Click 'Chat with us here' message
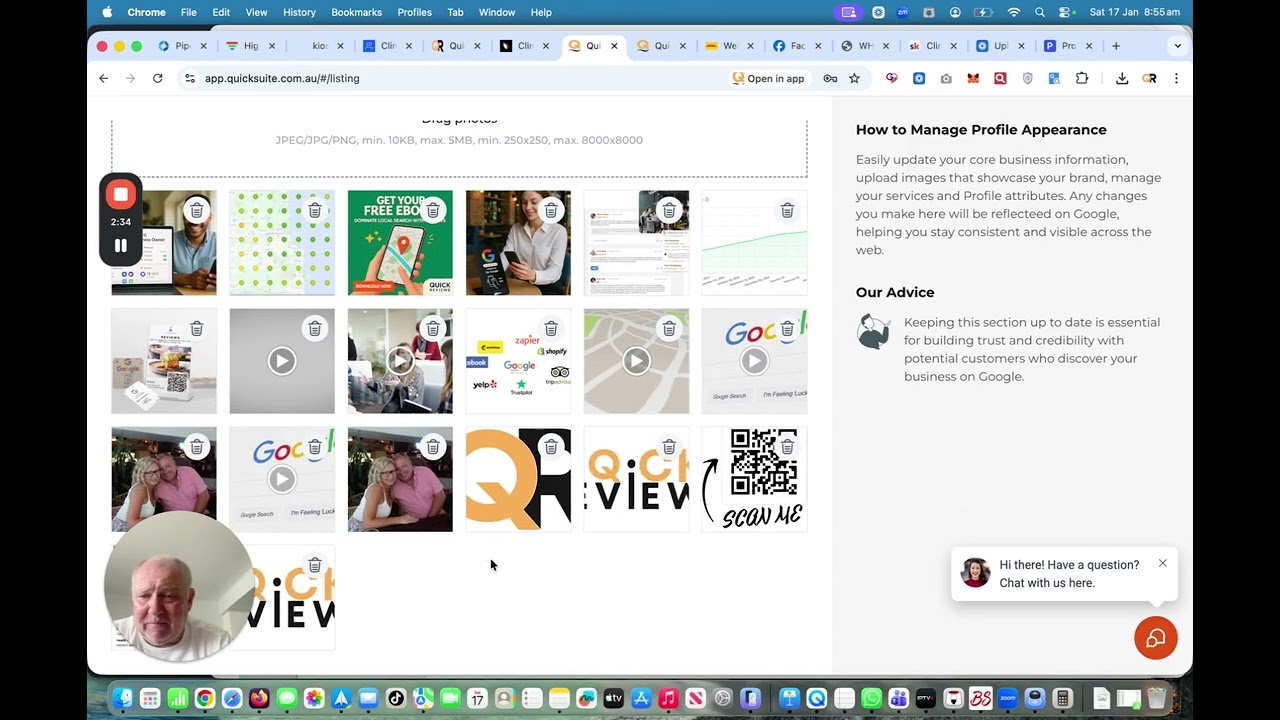Screen dimensions: 1280x720 1047,583
